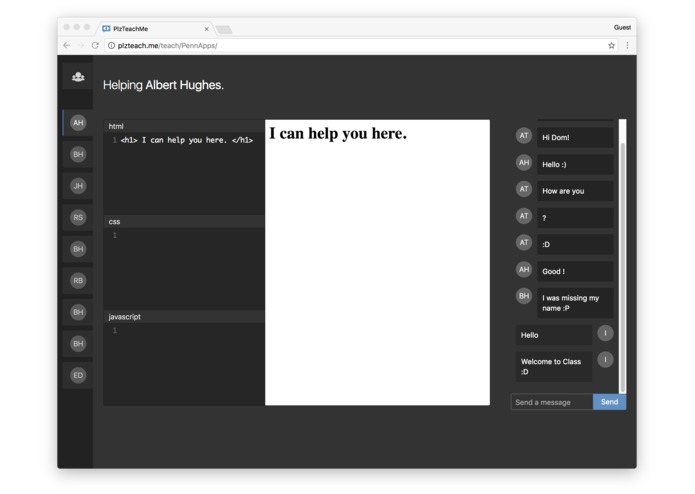This screenshot has height=494, width=695.
Task: Click the "Welcome to Class :D" message
Action: (x=554, y=366)
